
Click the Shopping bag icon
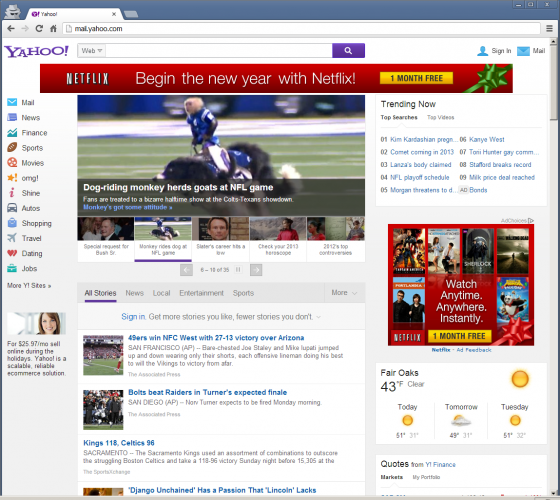coord(12,223)
